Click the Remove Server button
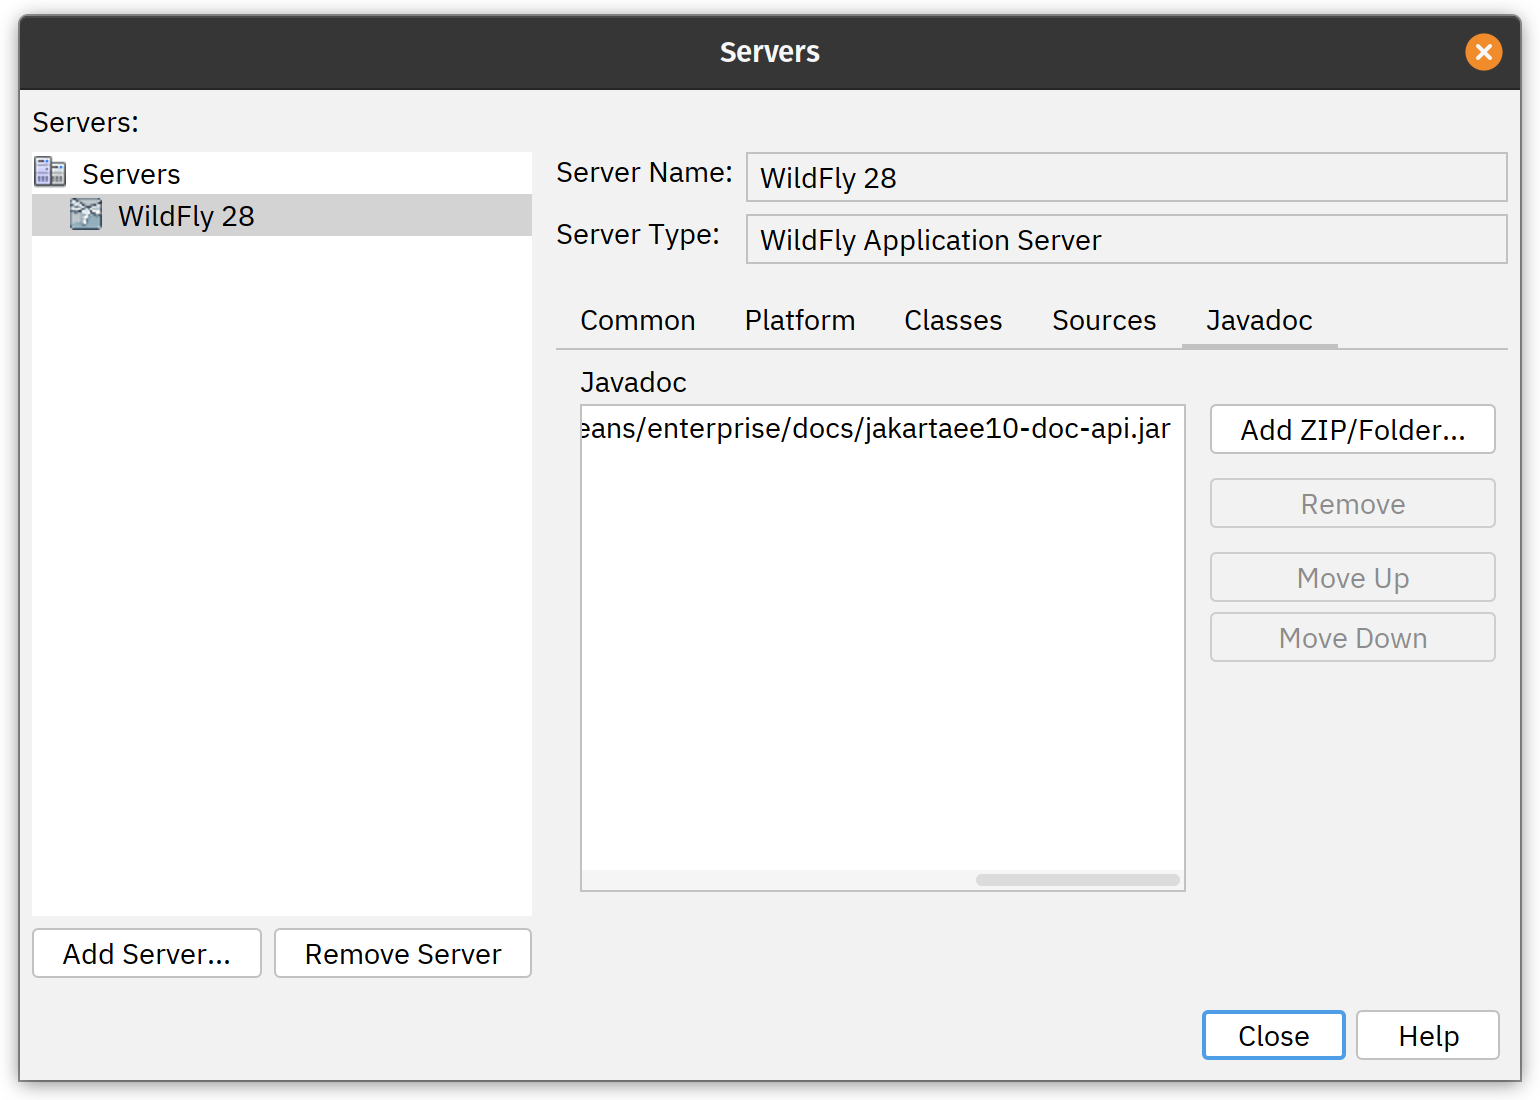Screen dimensions: 1540x1100 [x=403, y=954]
